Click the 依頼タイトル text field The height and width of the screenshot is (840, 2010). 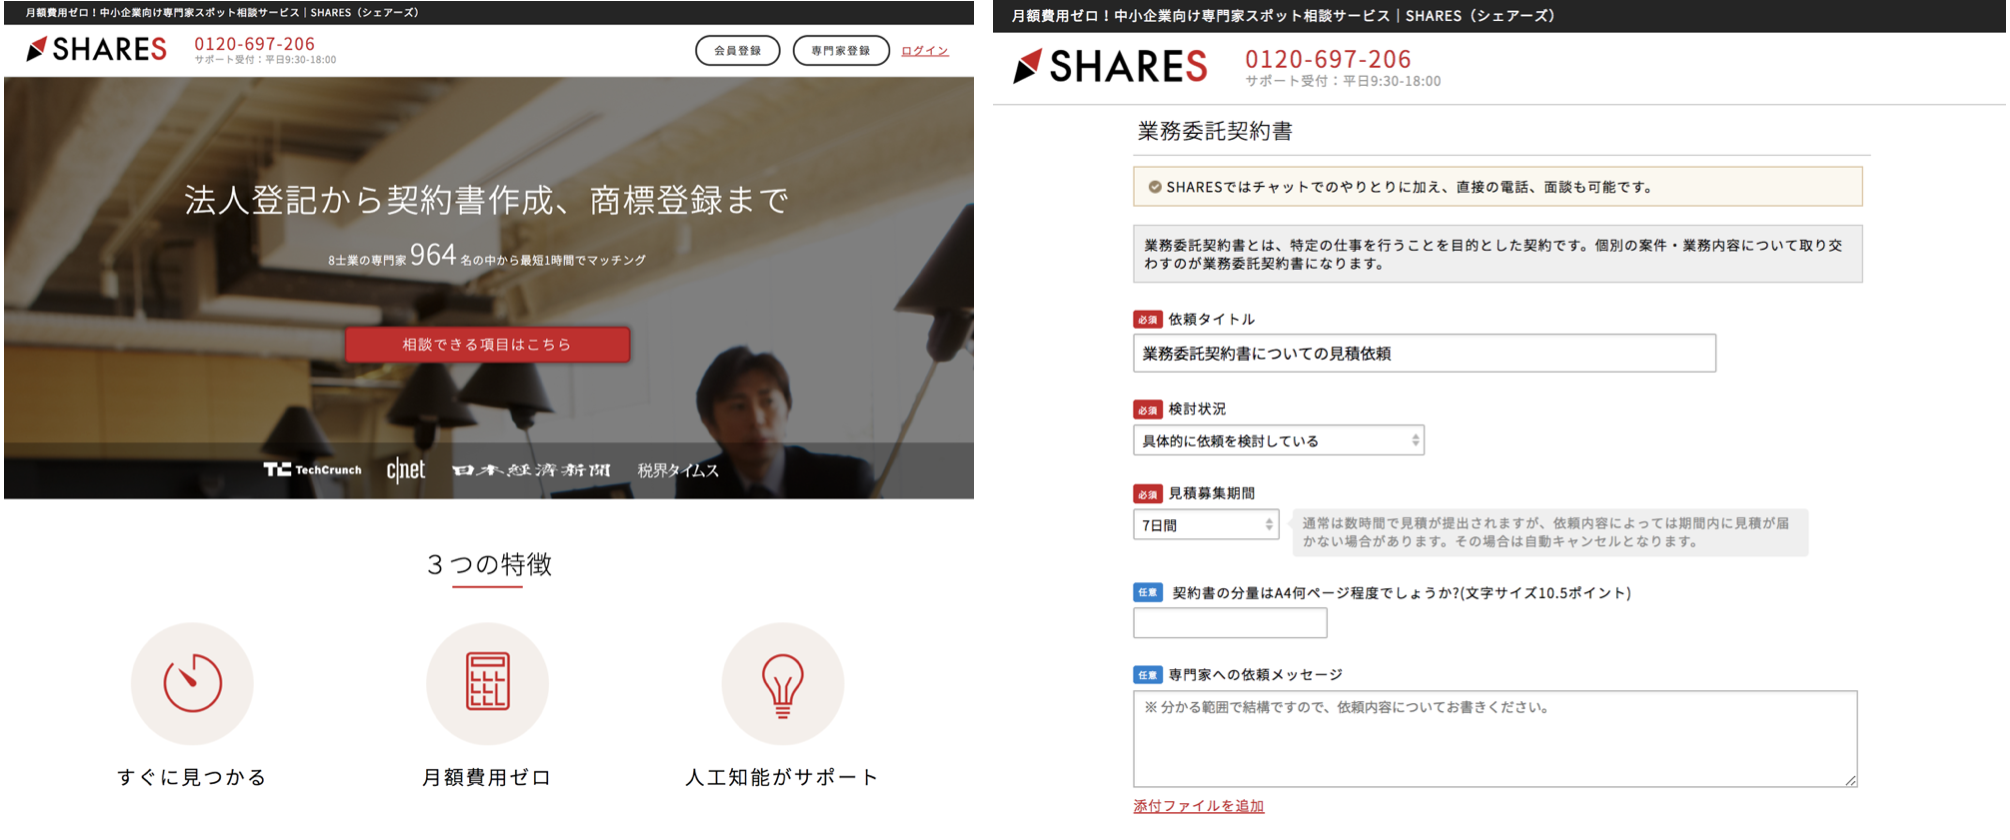(x=1423, y=354)
